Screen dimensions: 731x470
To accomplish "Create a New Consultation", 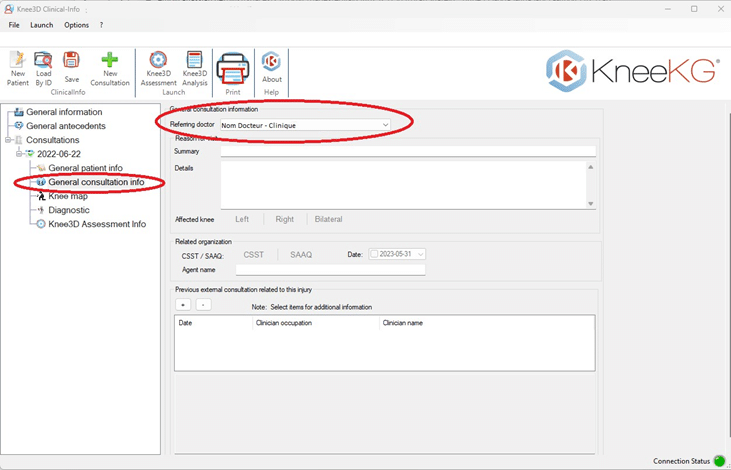I will click(110, 68).
